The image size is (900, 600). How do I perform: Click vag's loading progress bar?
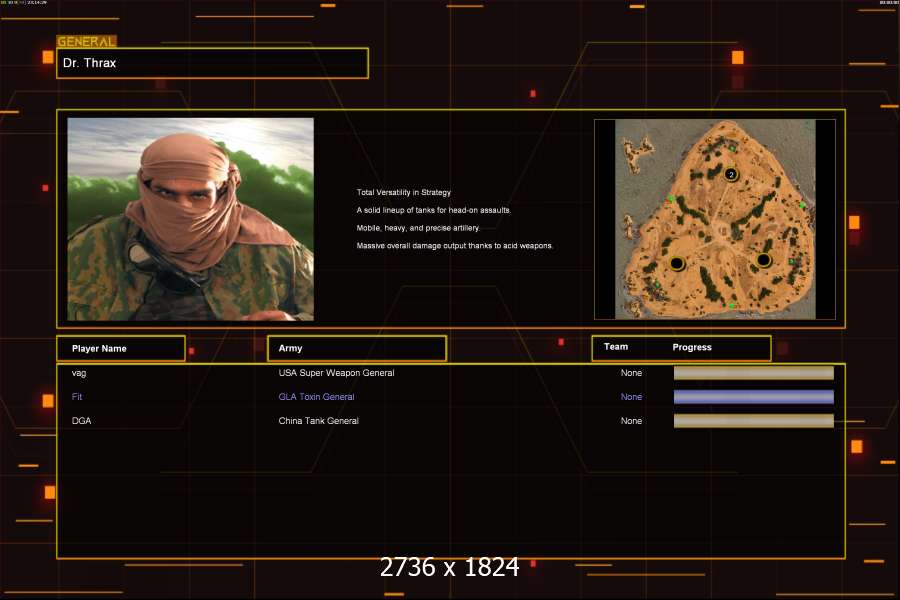754,373
